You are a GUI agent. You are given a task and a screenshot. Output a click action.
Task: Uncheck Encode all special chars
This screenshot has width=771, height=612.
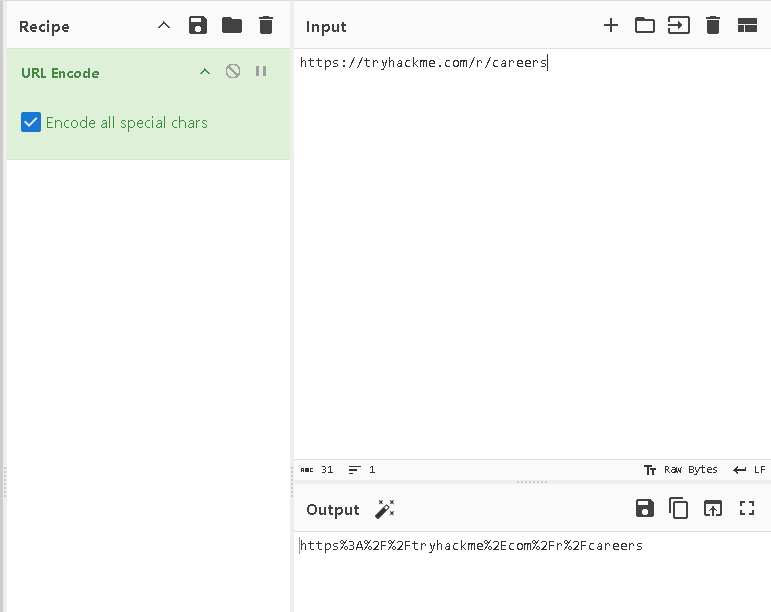[31, 123]
